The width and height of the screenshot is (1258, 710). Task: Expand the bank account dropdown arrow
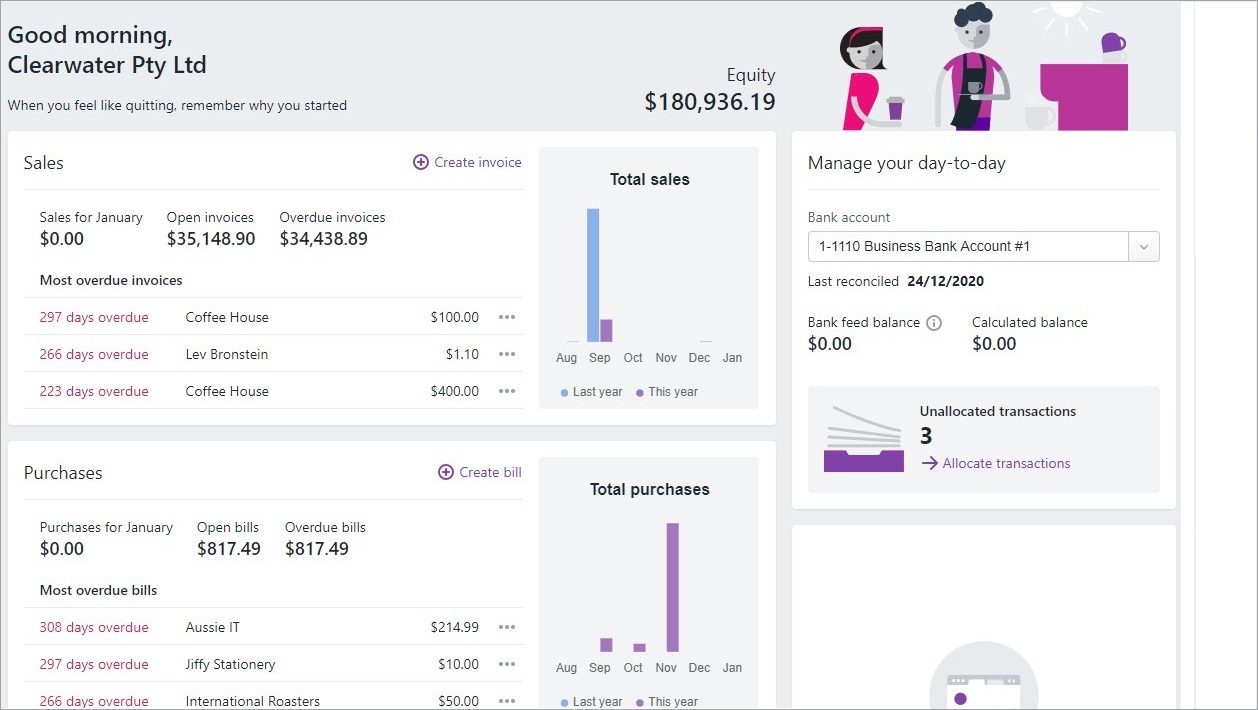1144,246
